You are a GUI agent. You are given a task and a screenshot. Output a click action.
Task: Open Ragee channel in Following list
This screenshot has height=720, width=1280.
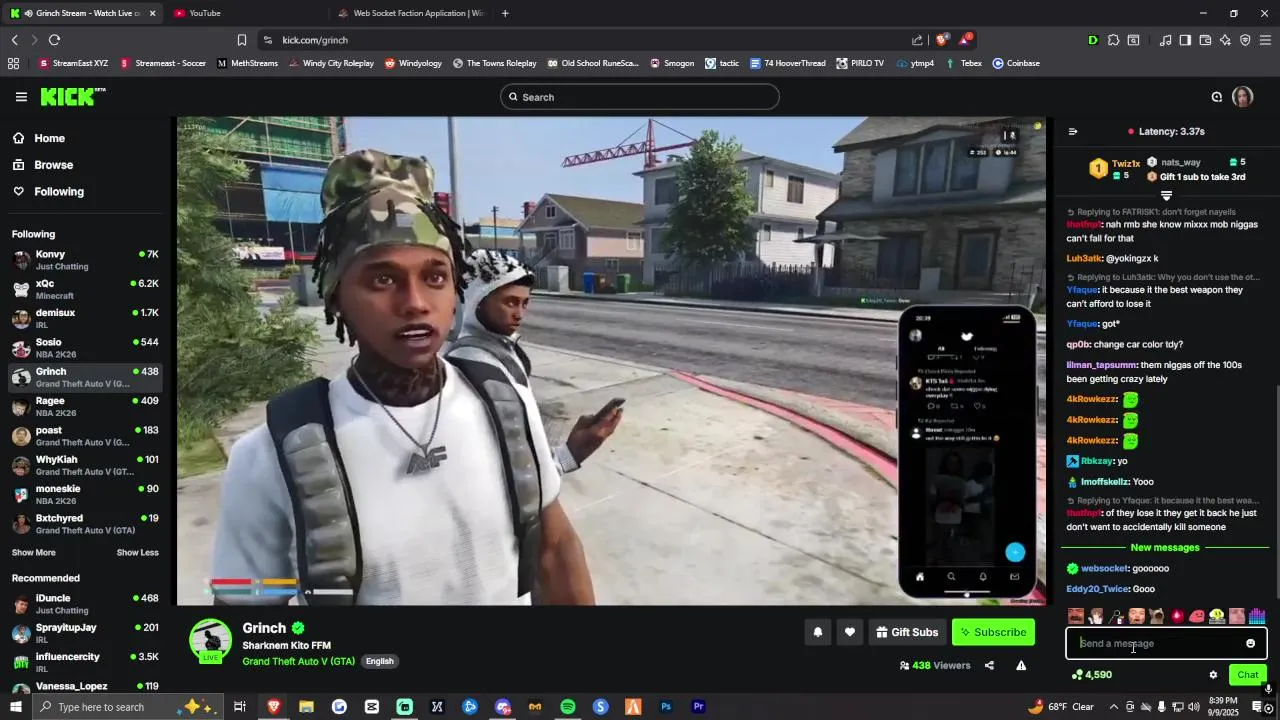[85, 406]
